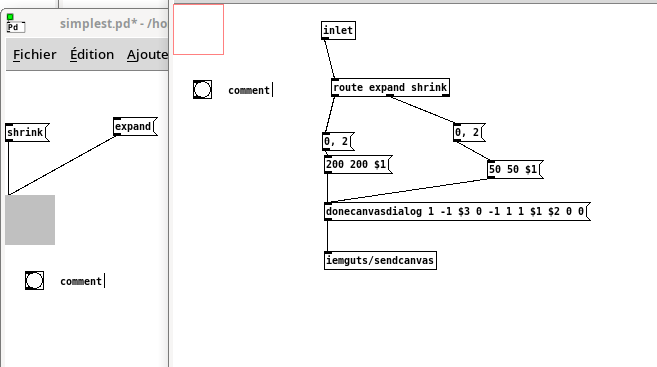Select the inlet object box
The image size is (657, 367).
click(339, 31)
